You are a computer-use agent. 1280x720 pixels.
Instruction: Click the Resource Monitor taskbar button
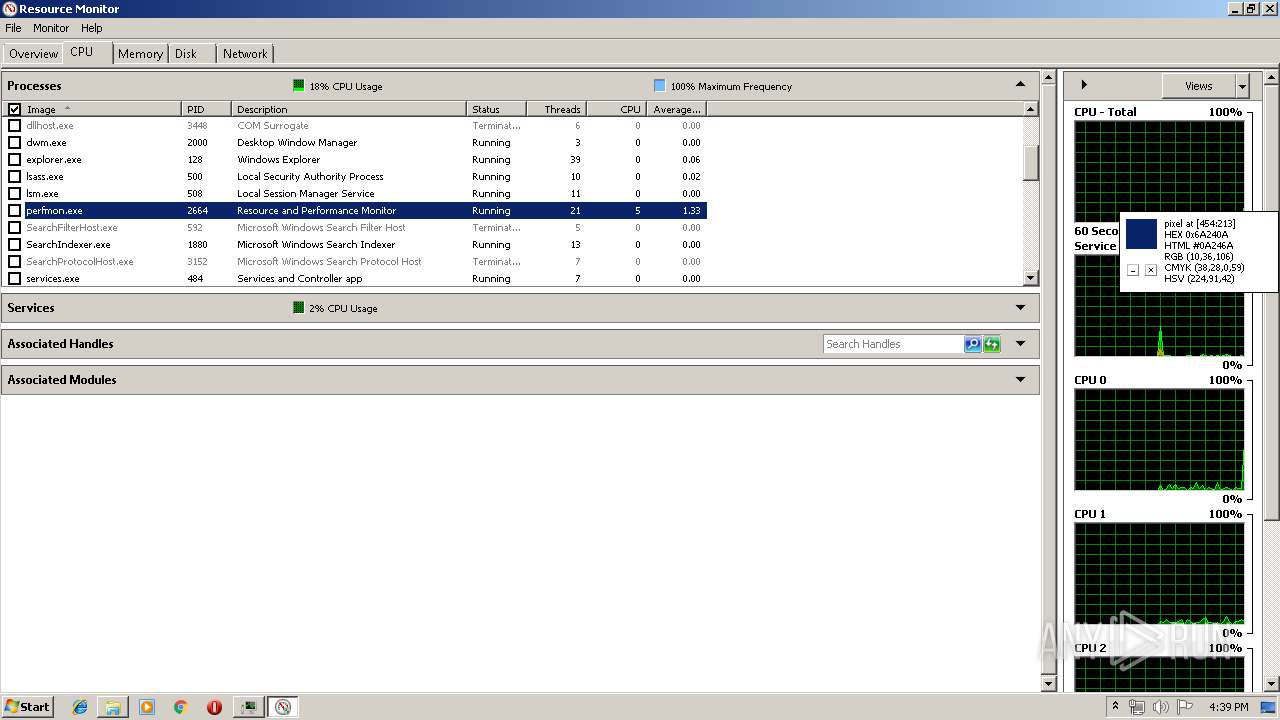[283, 707]
